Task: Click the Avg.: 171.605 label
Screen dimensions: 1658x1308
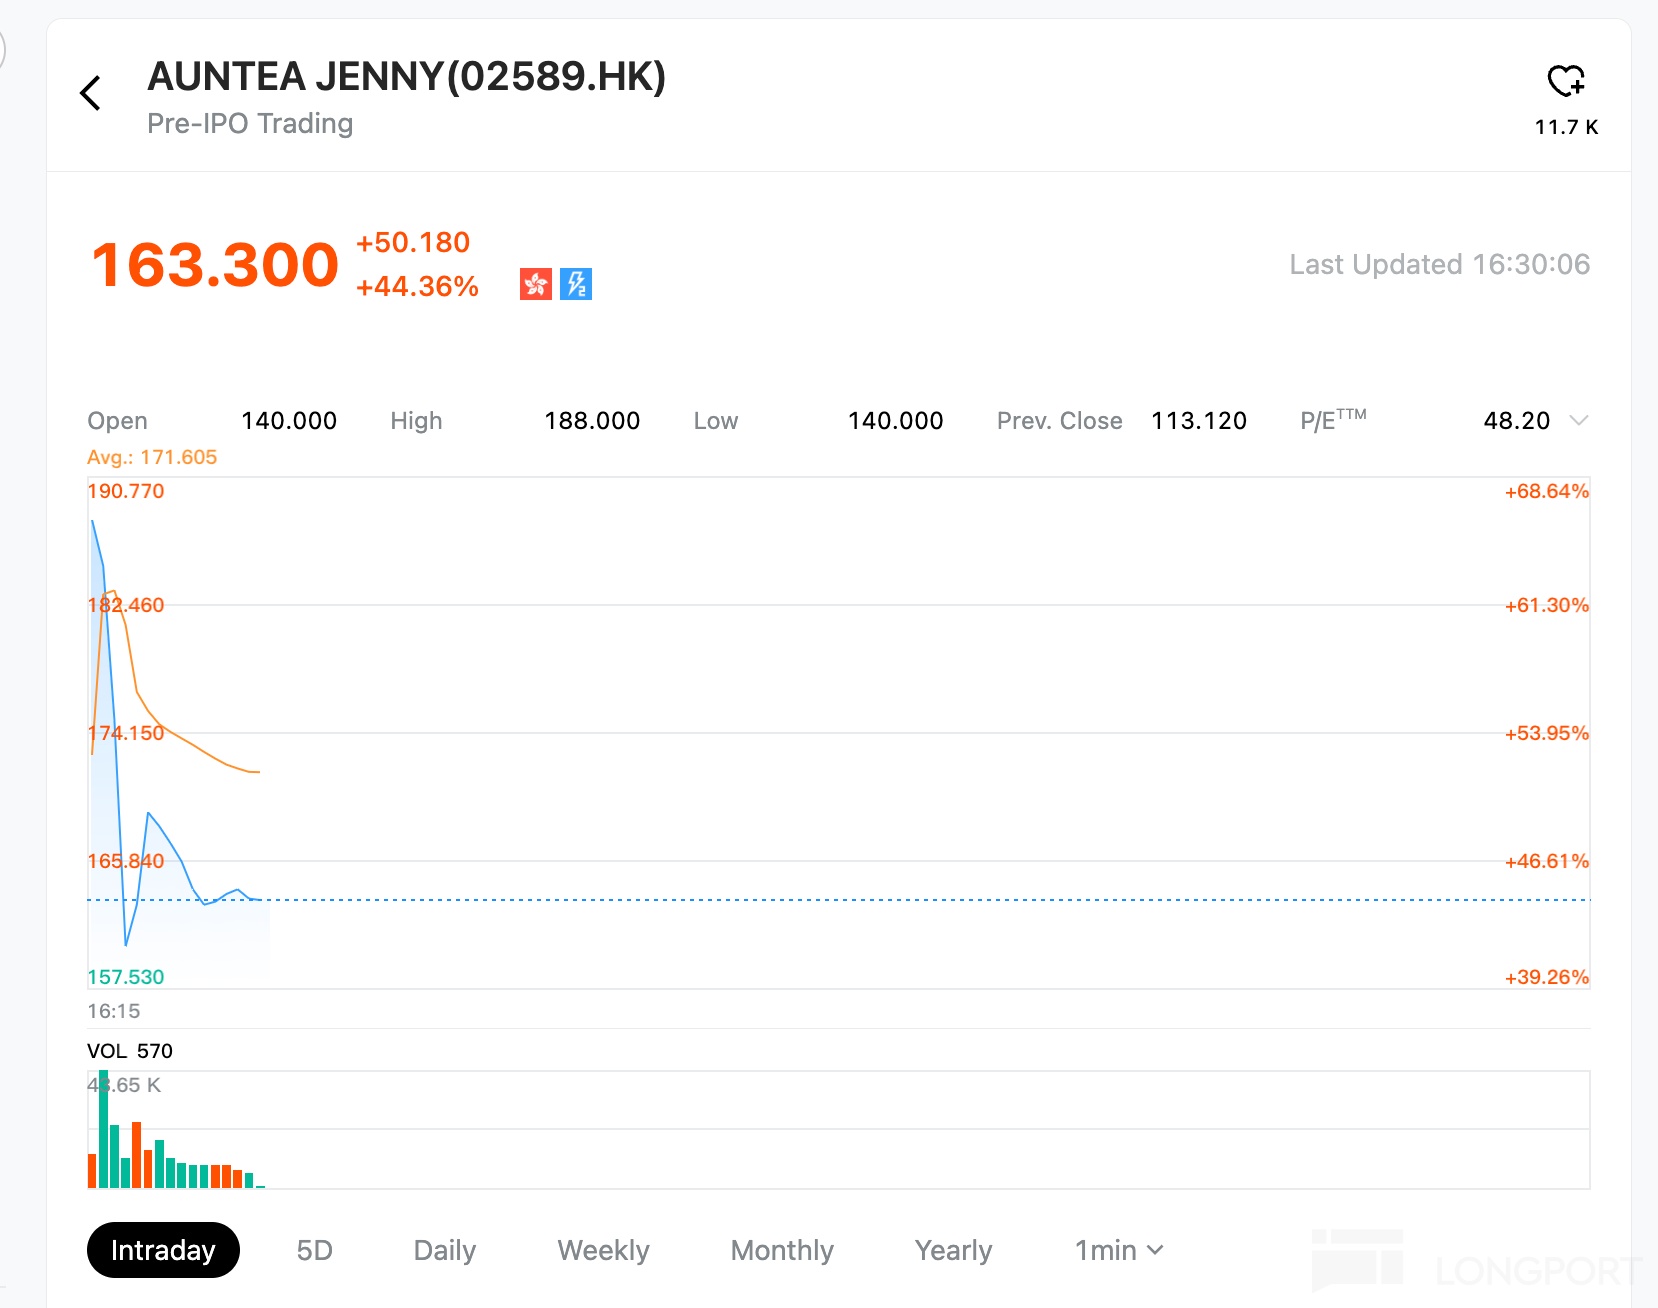Action: [x=152, y=457]
